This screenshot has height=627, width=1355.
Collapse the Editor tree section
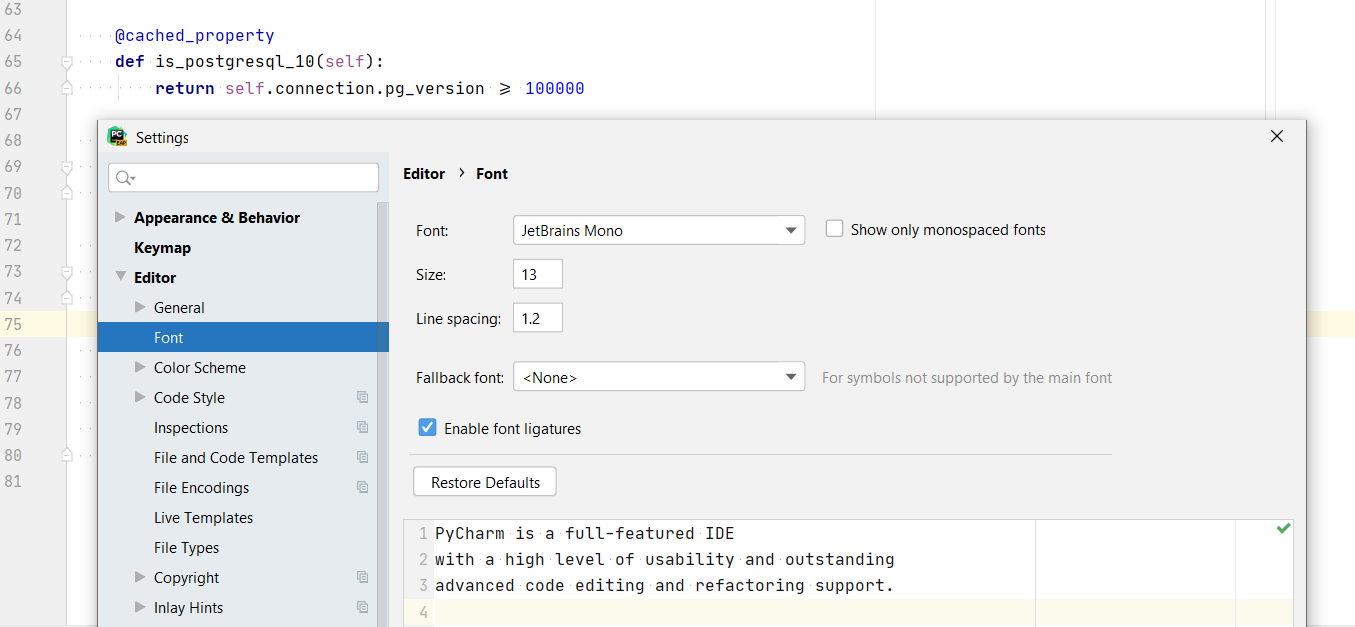pyautogui.click(x=120, y=277)
